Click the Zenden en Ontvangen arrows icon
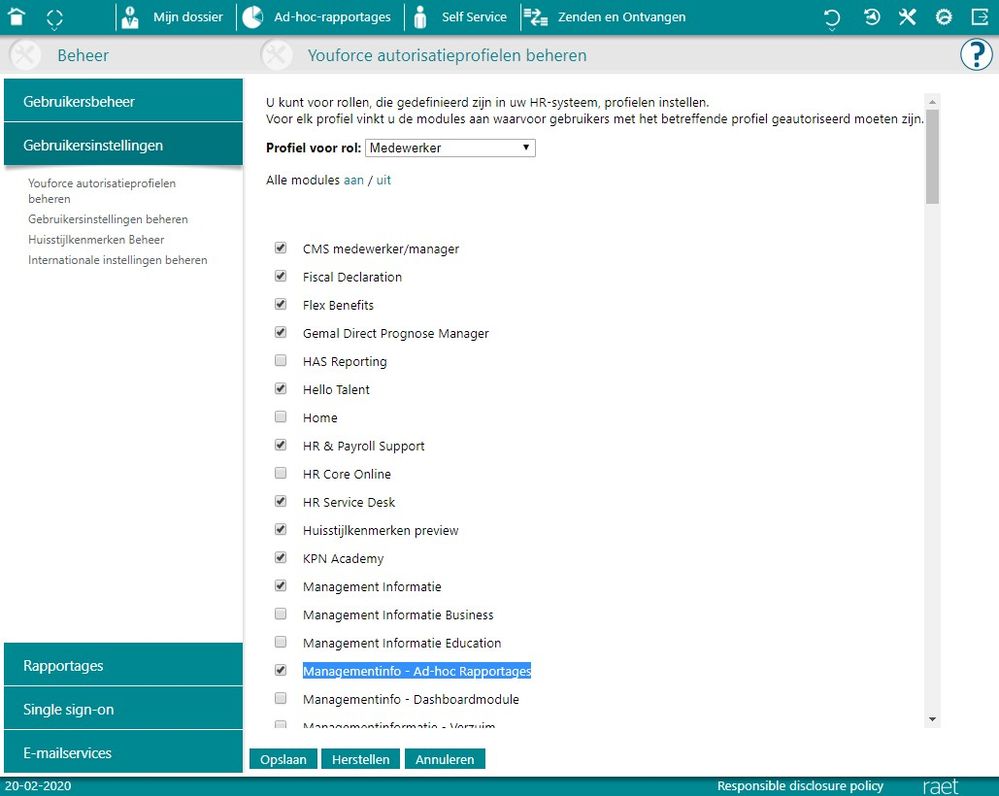The image size is (999, 796). [535, 17]
